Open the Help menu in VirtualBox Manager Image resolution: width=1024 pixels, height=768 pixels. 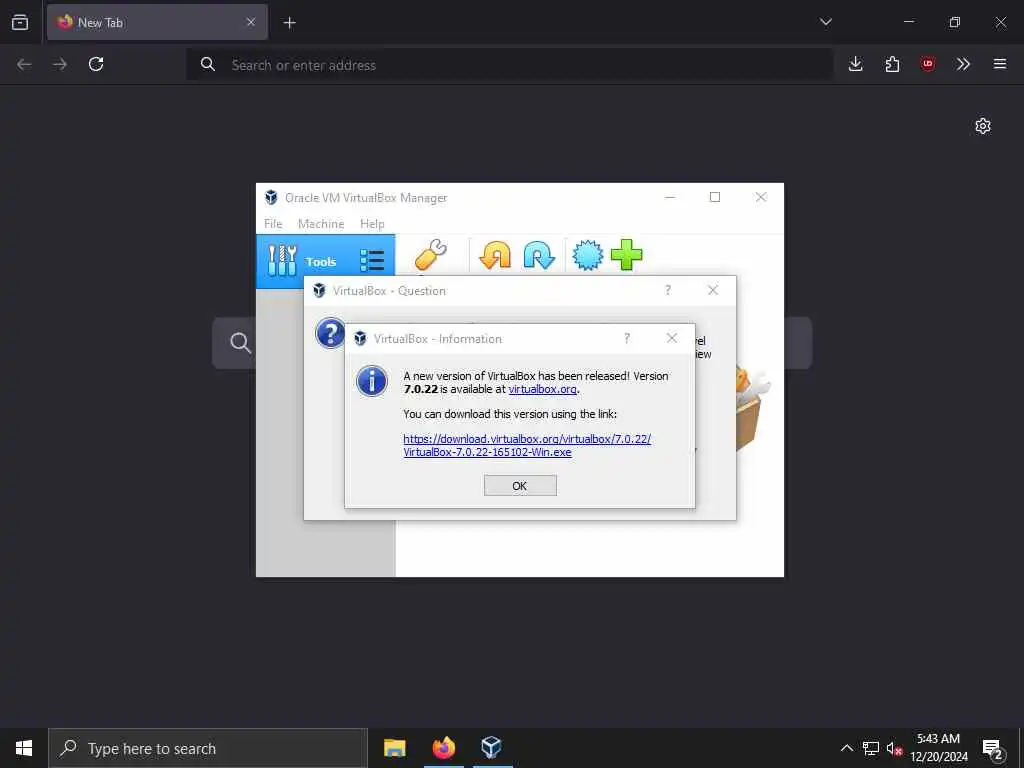372,224
